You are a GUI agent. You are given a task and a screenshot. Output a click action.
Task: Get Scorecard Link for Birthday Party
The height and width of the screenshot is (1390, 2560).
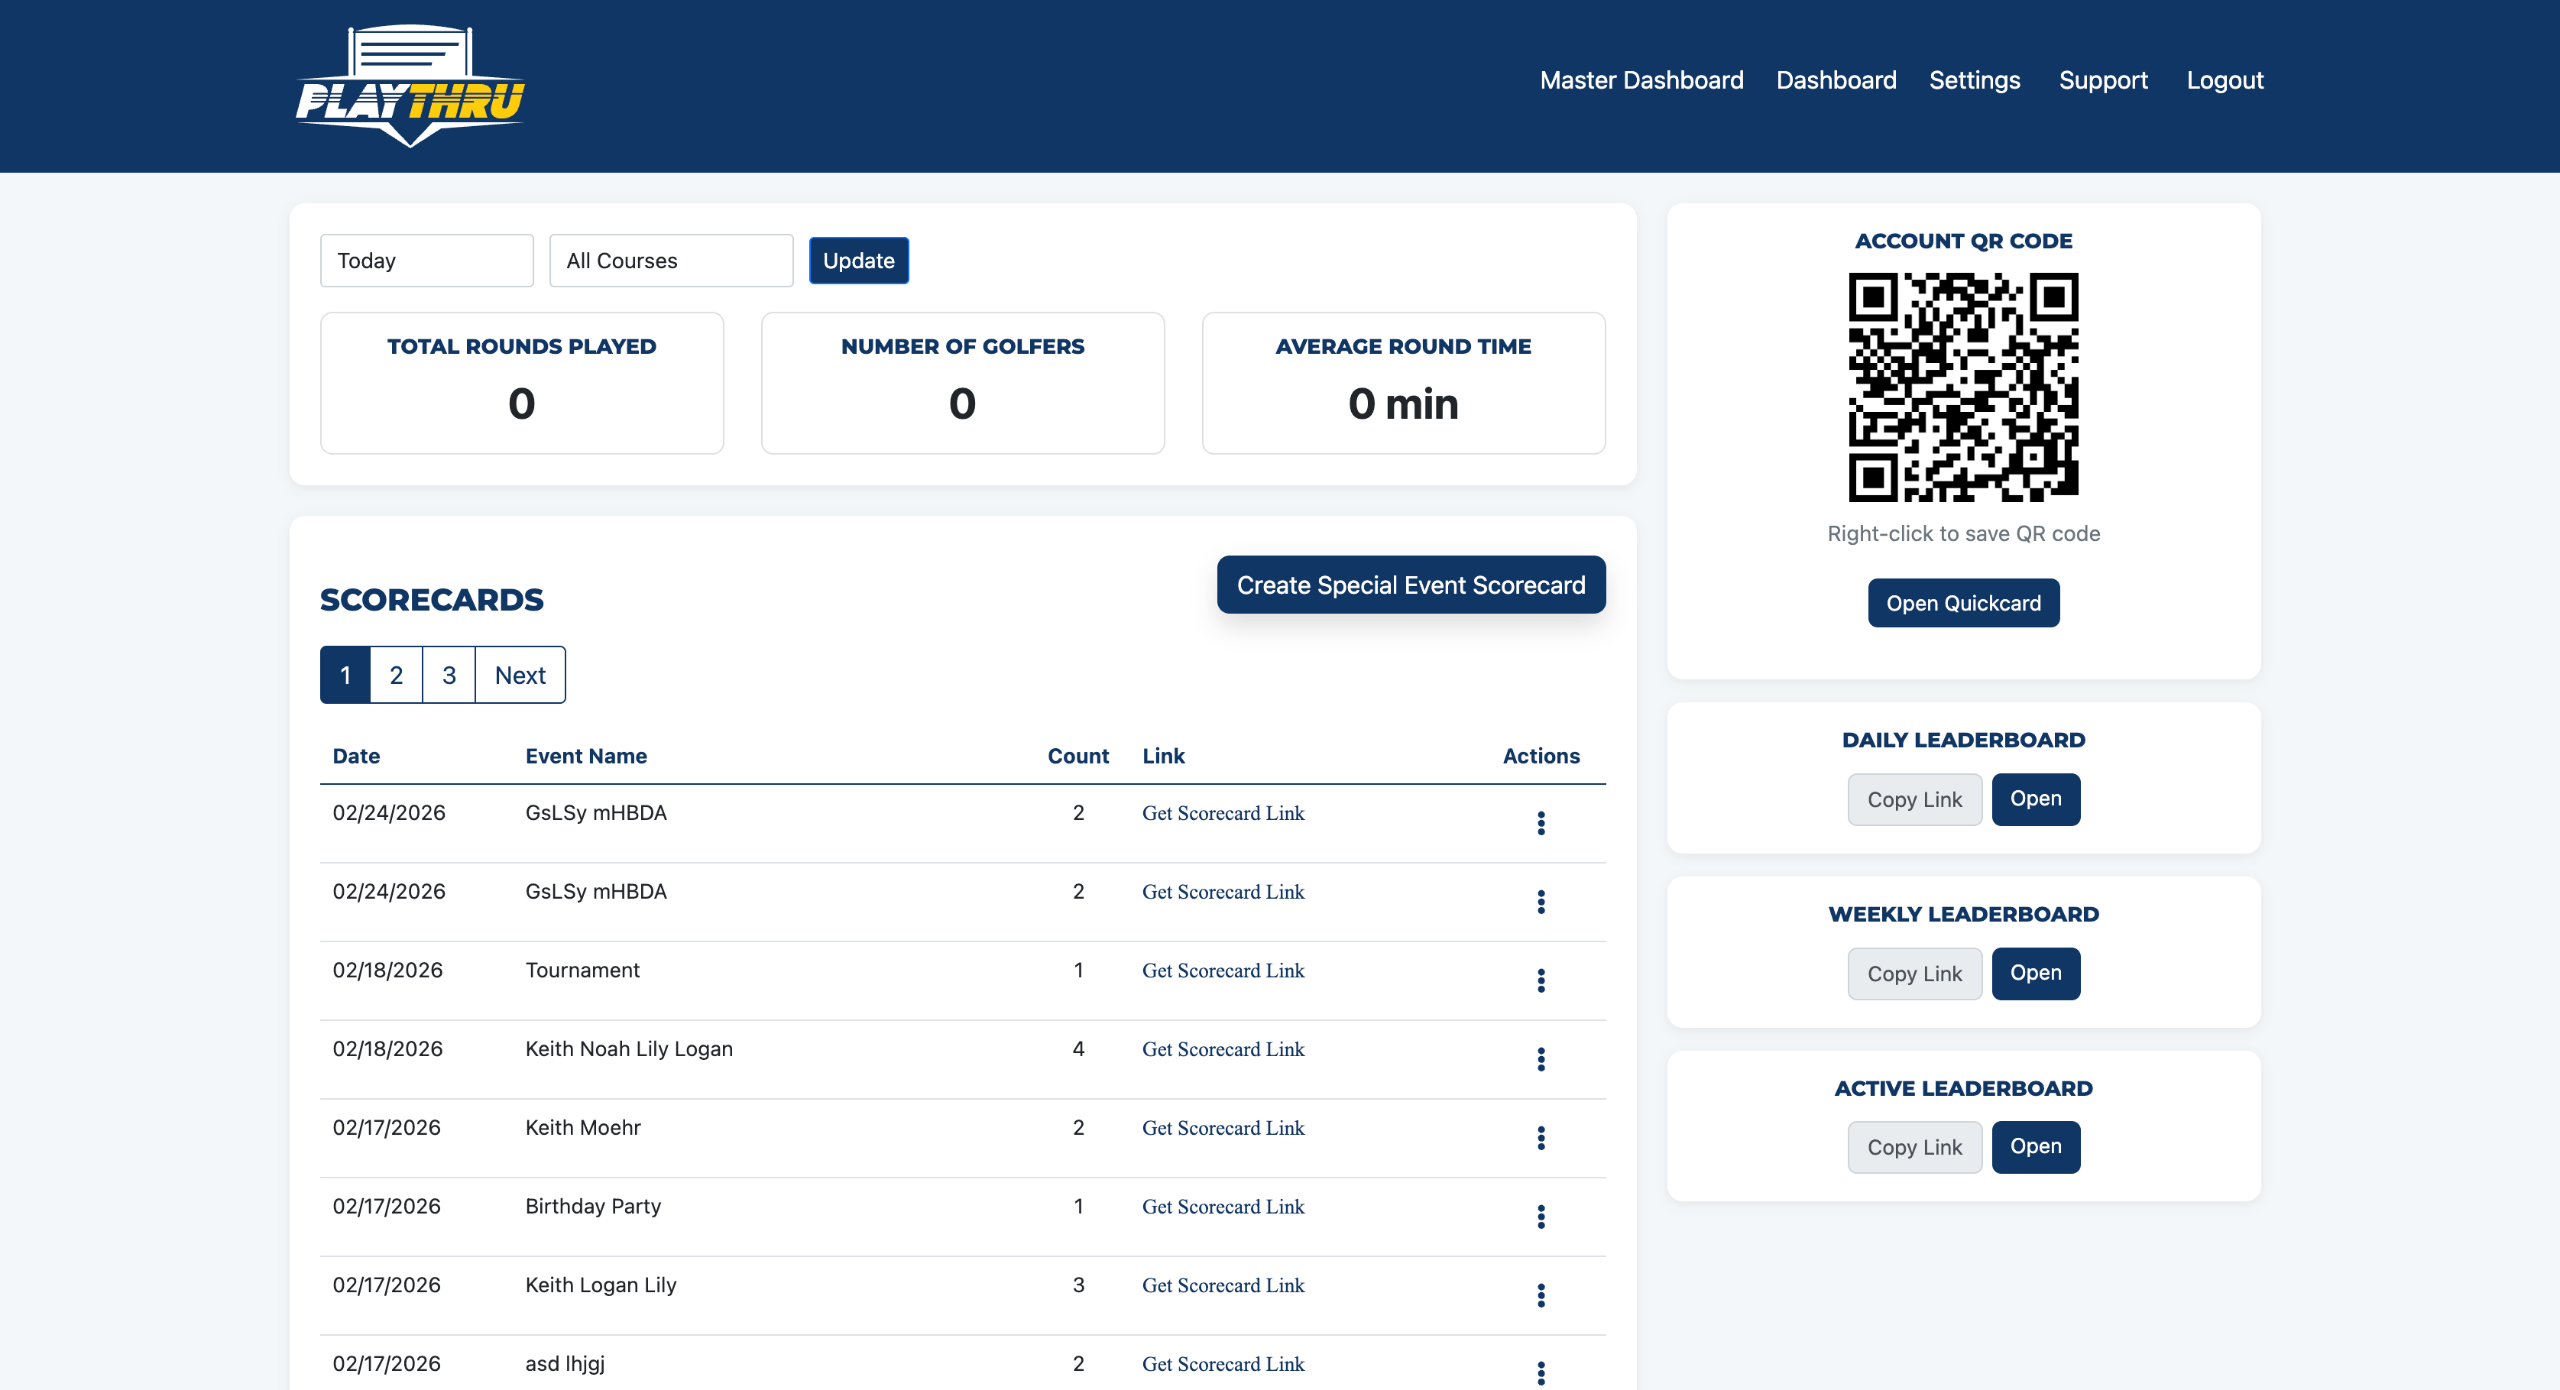pos(1223,1207)
